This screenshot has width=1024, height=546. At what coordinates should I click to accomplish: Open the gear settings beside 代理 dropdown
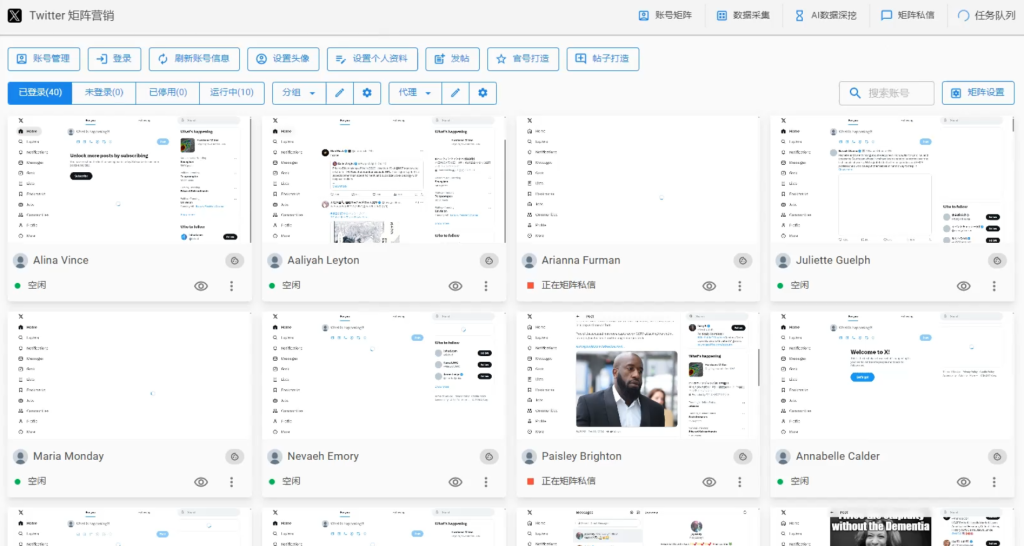pyautogui.click(x=483, y=93)
